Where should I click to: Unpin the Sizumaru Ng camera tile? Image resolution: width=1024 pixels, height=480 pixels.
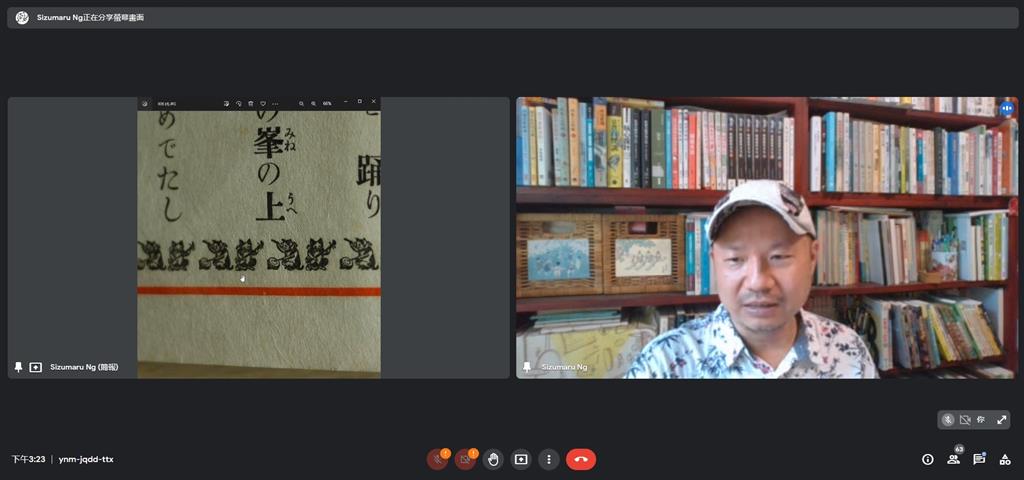(x=527, y=367)
